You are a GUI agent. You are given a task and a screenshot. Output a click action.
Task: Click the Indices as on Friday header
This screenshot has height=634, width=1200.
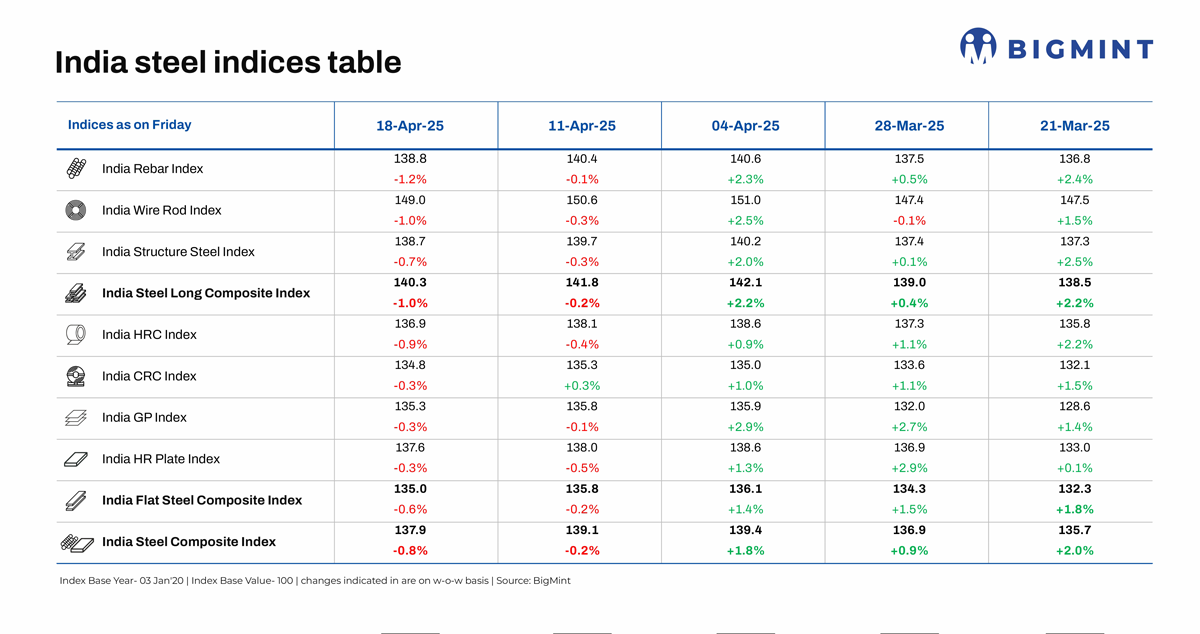coord(129,125)
